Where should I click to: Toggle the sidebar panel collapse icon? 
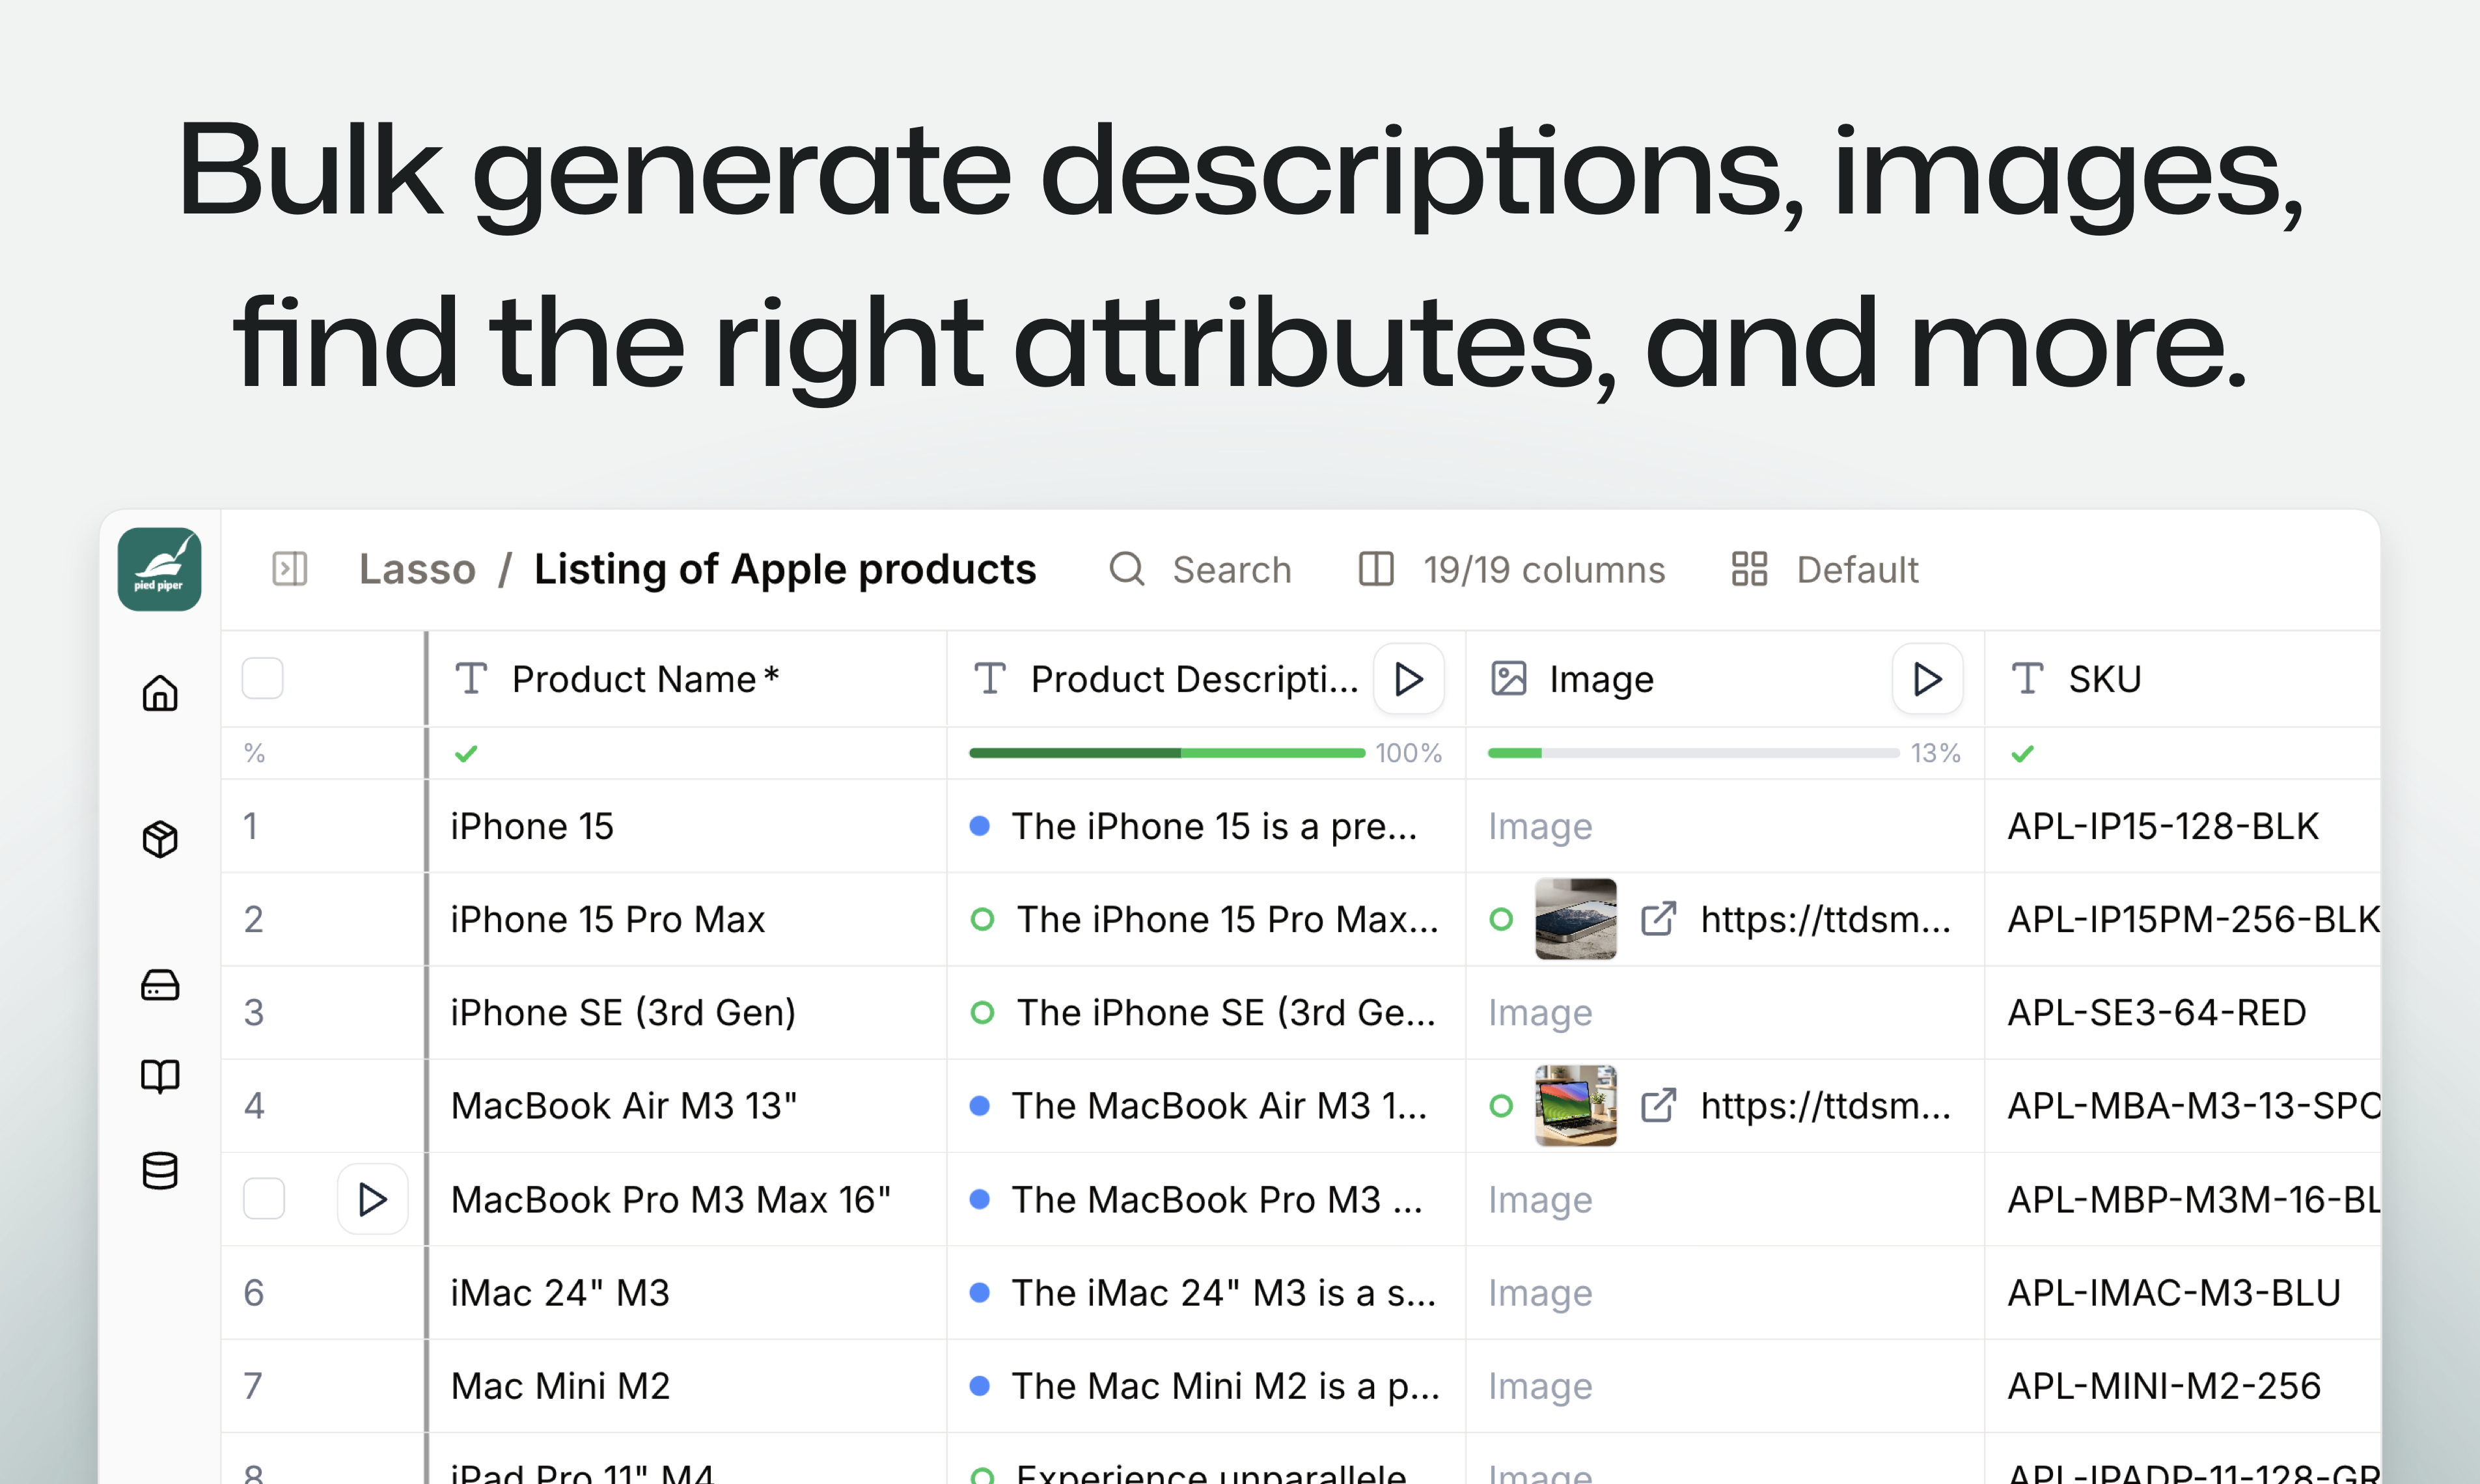(x=289, y=569)
